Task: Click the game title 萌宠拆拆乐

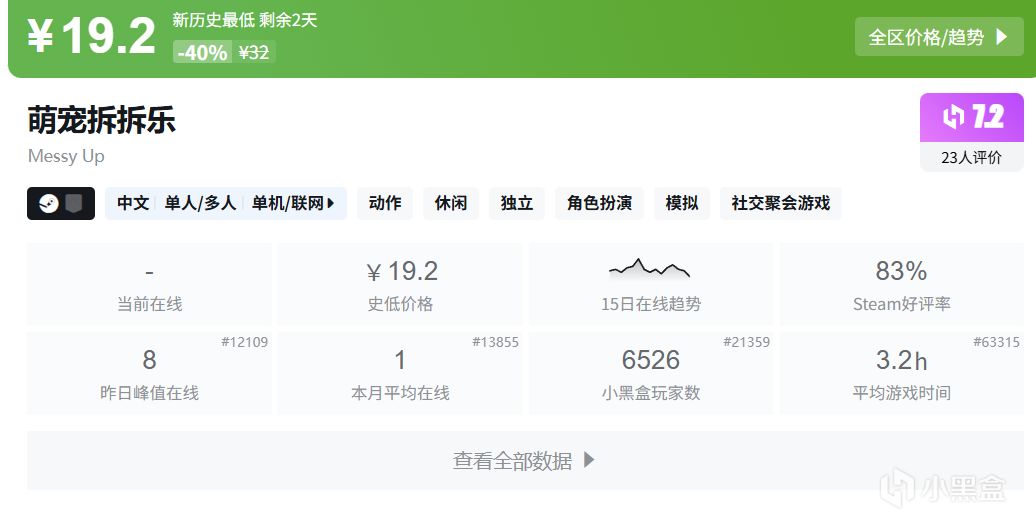Action: 102,120
